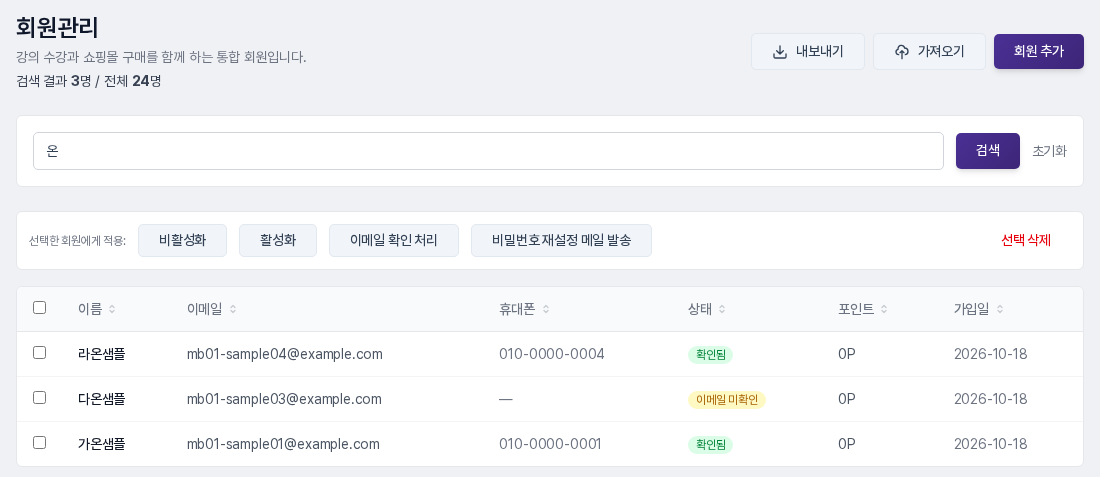1100x477 pixels.
Task: Click email mb01-sample01@example.com
Action: point(283,444)
